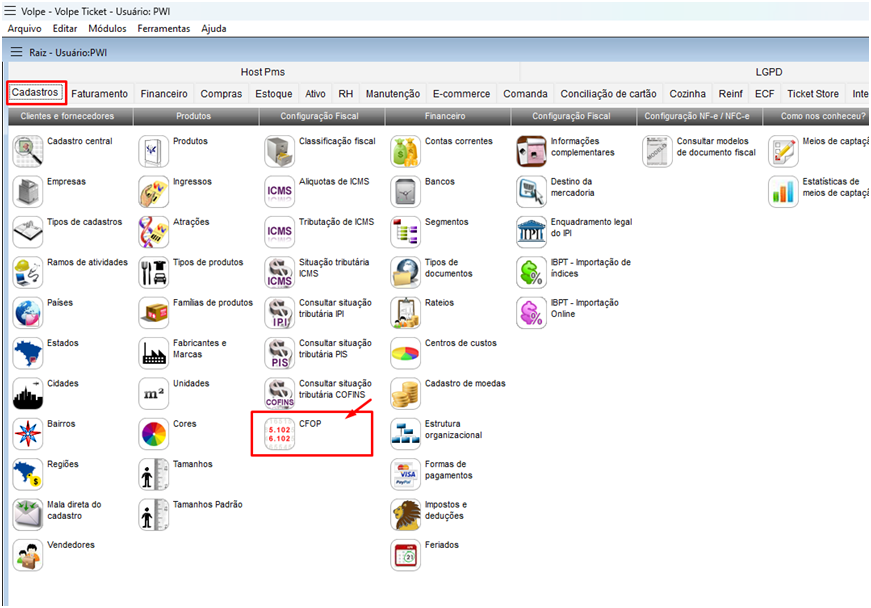
Task: Click the Consultar modelos de documento fiscal link
Action: pos(713,147)
